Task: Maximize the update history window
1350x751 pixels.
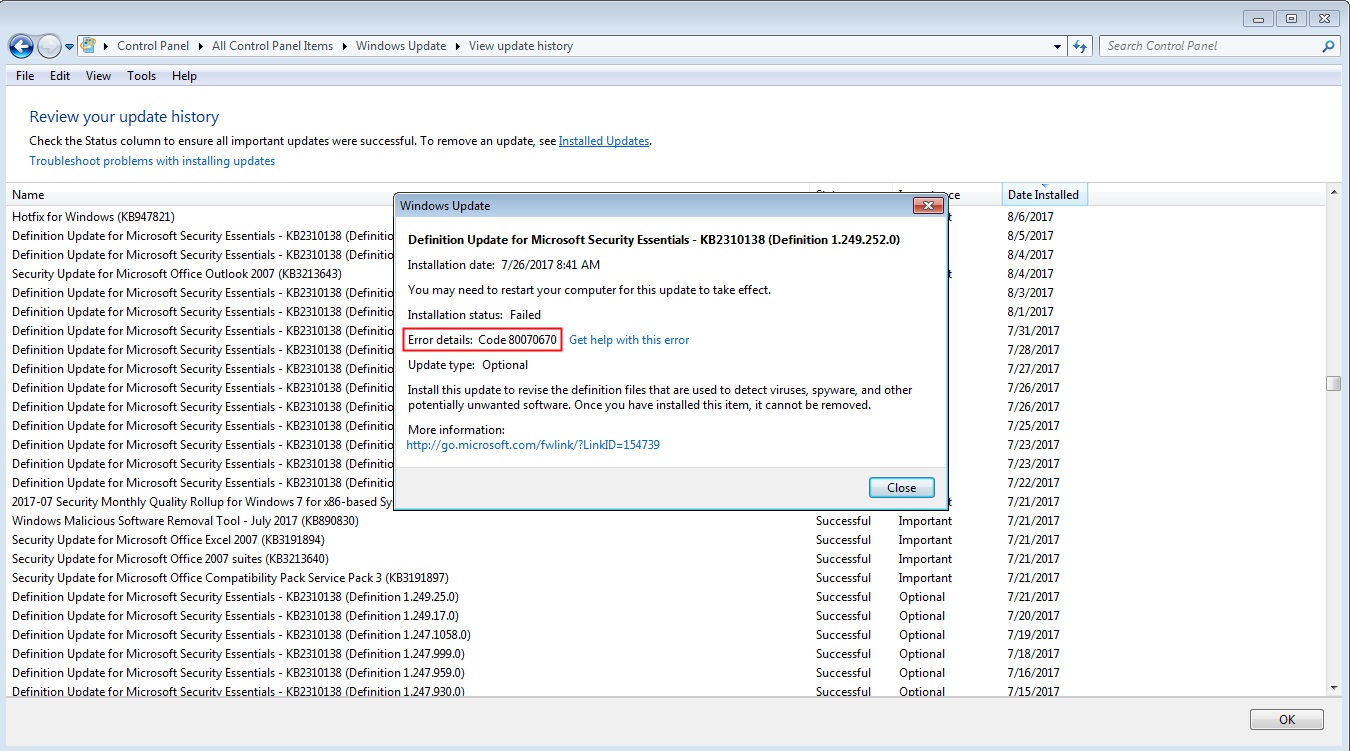Action: (x=1291, y=18)
